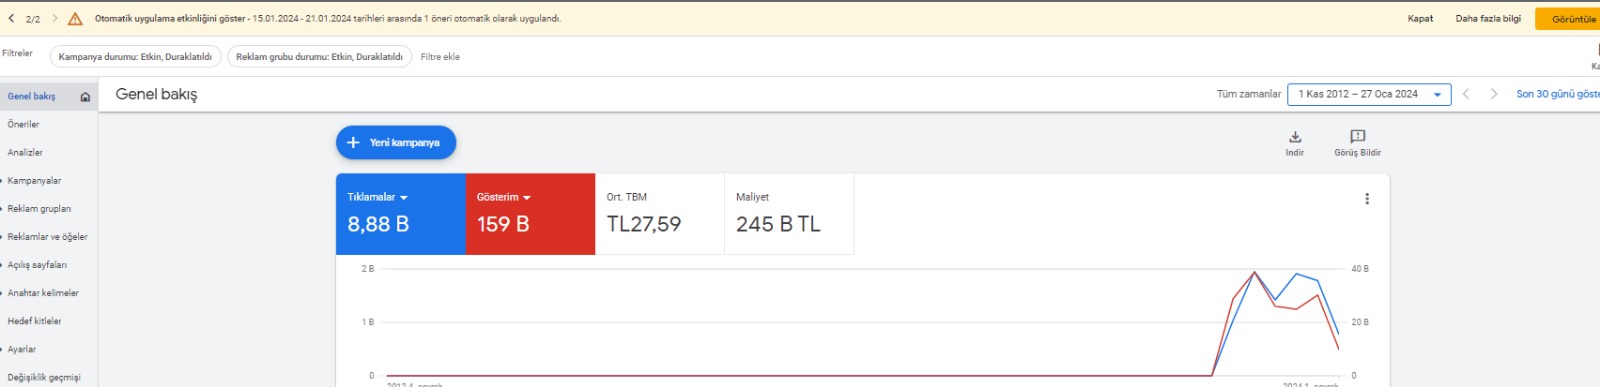This screenshot has width=1600, height=387.
Task: Click the home icon next to Genel bakış
Action: click(85, 97)
